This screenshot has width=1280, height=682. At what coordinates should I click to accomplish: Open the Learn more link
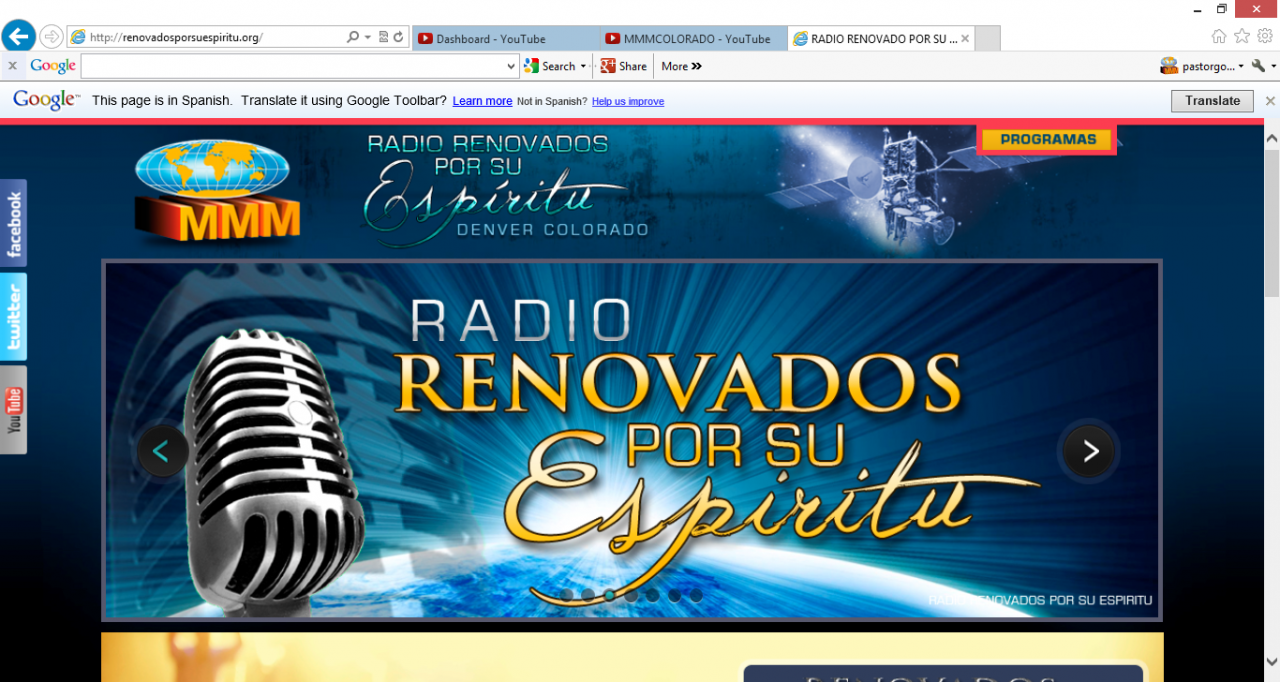(482, 101)
